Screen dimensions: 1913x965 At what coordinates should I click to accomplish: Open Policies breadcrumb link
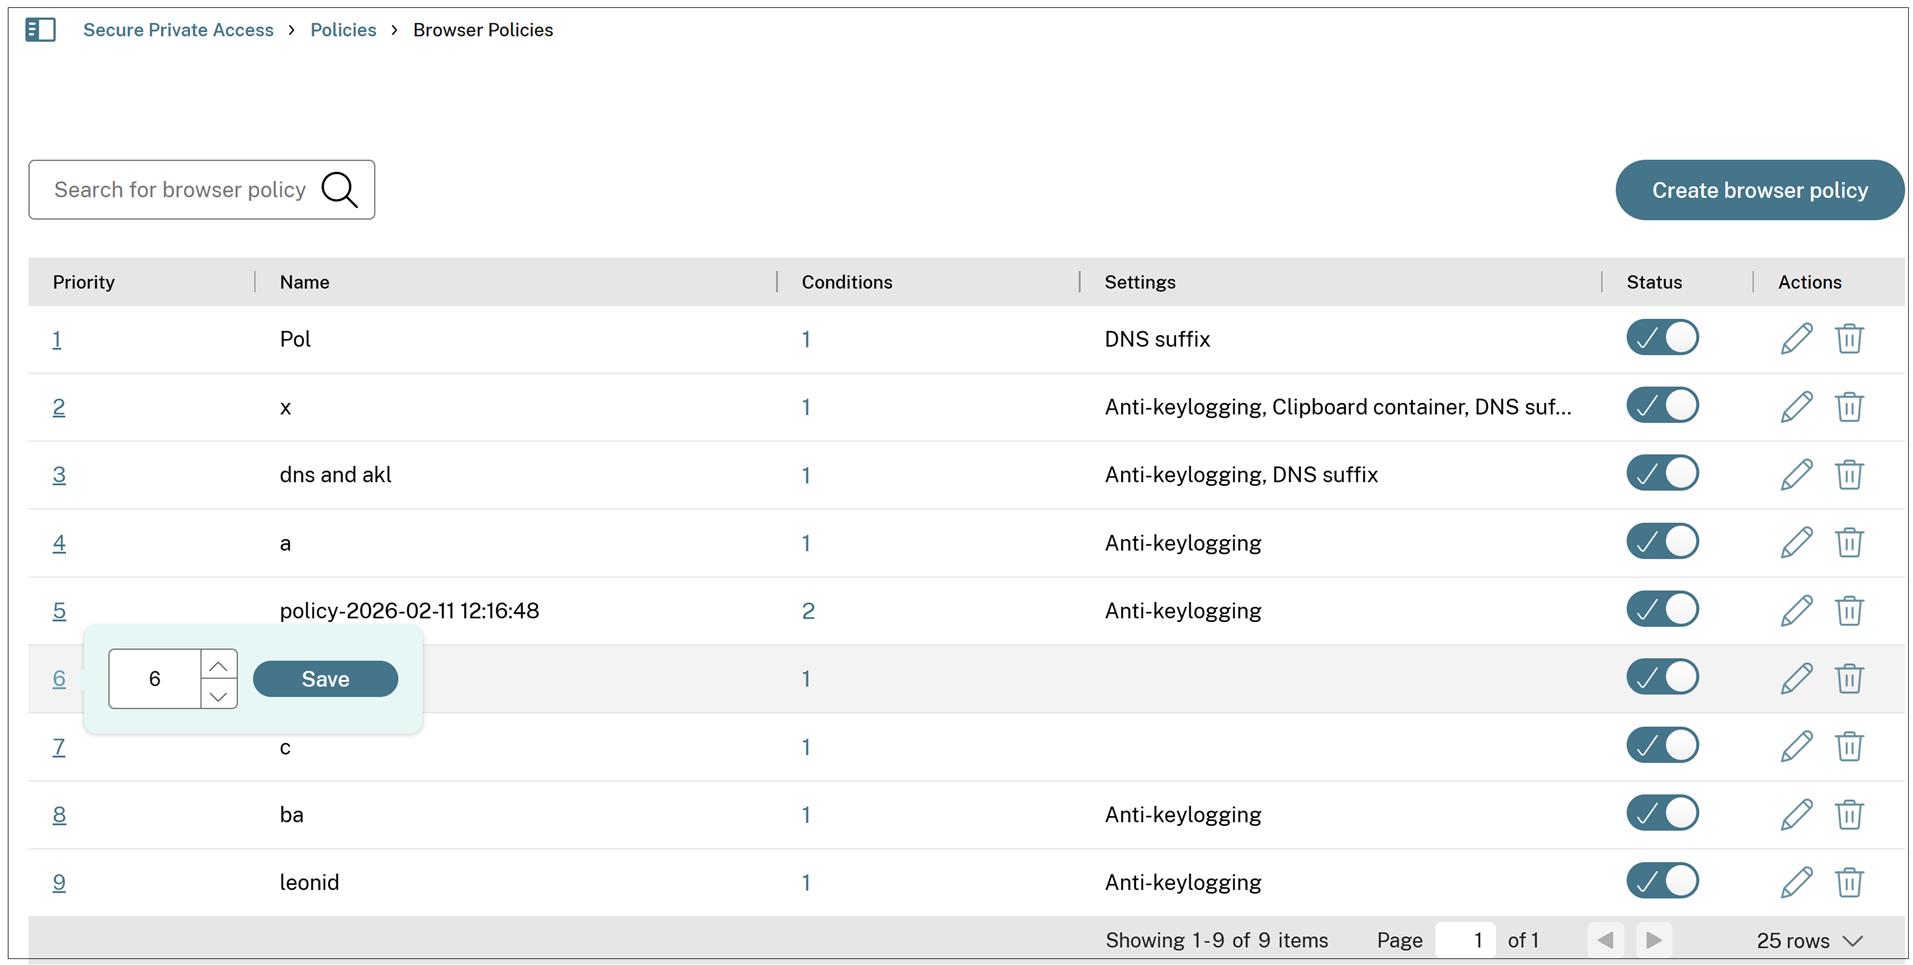tap(343, 30)
